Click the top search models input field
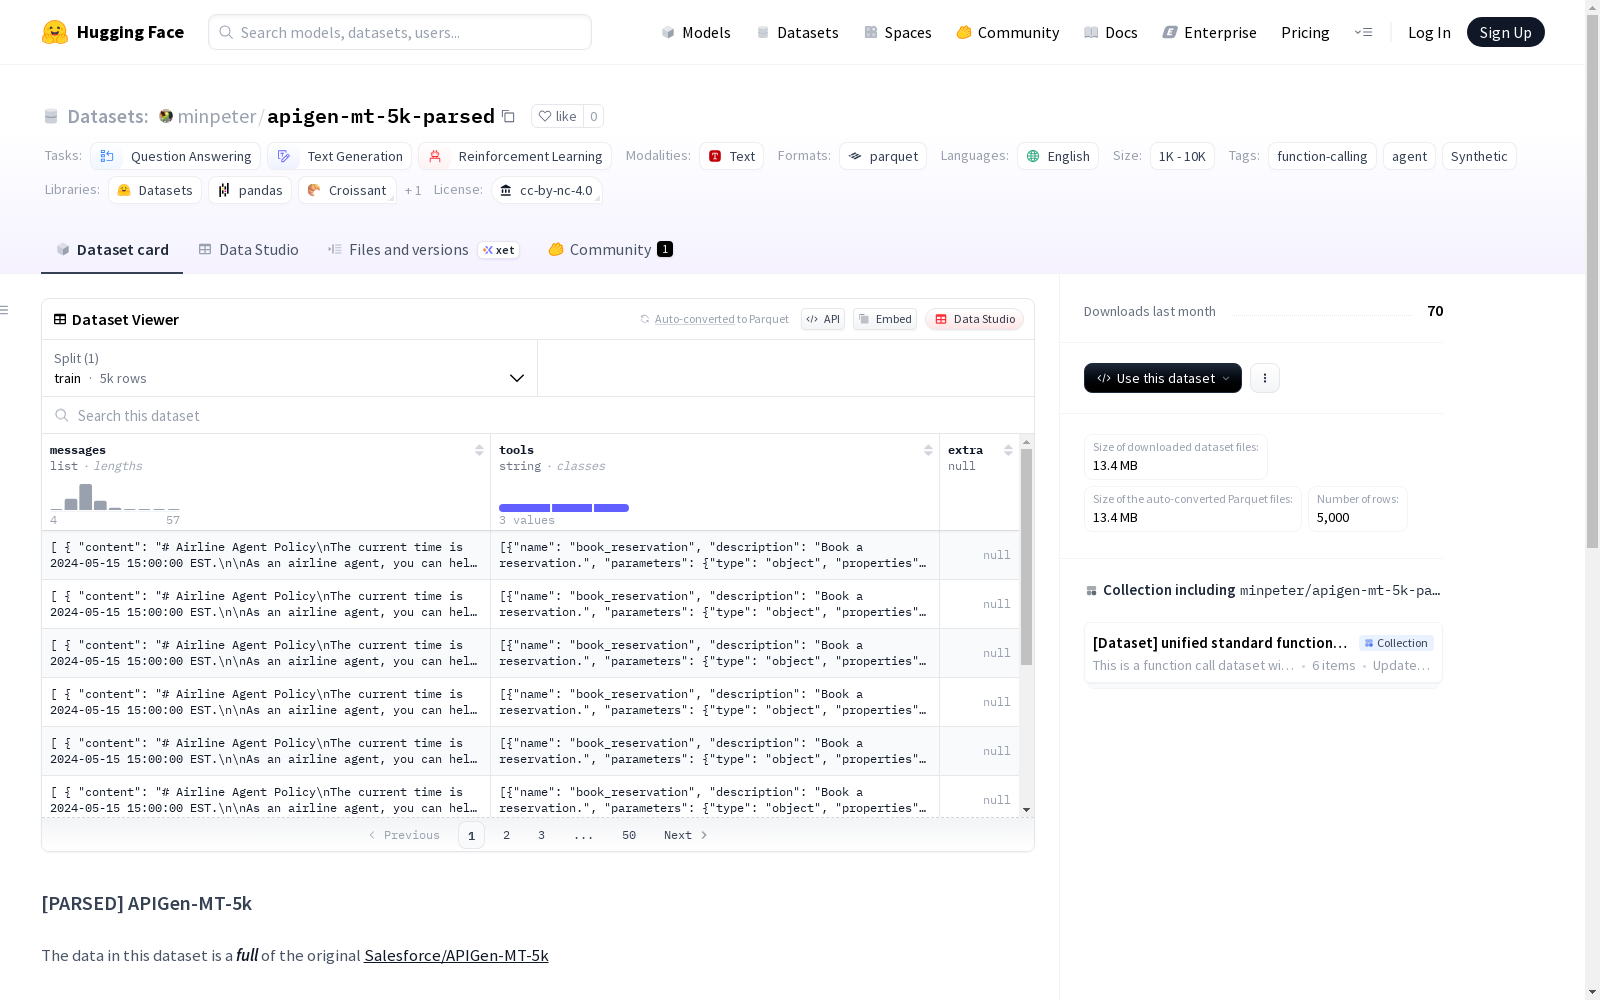Screen dimensions: 1600x1000 400,32
